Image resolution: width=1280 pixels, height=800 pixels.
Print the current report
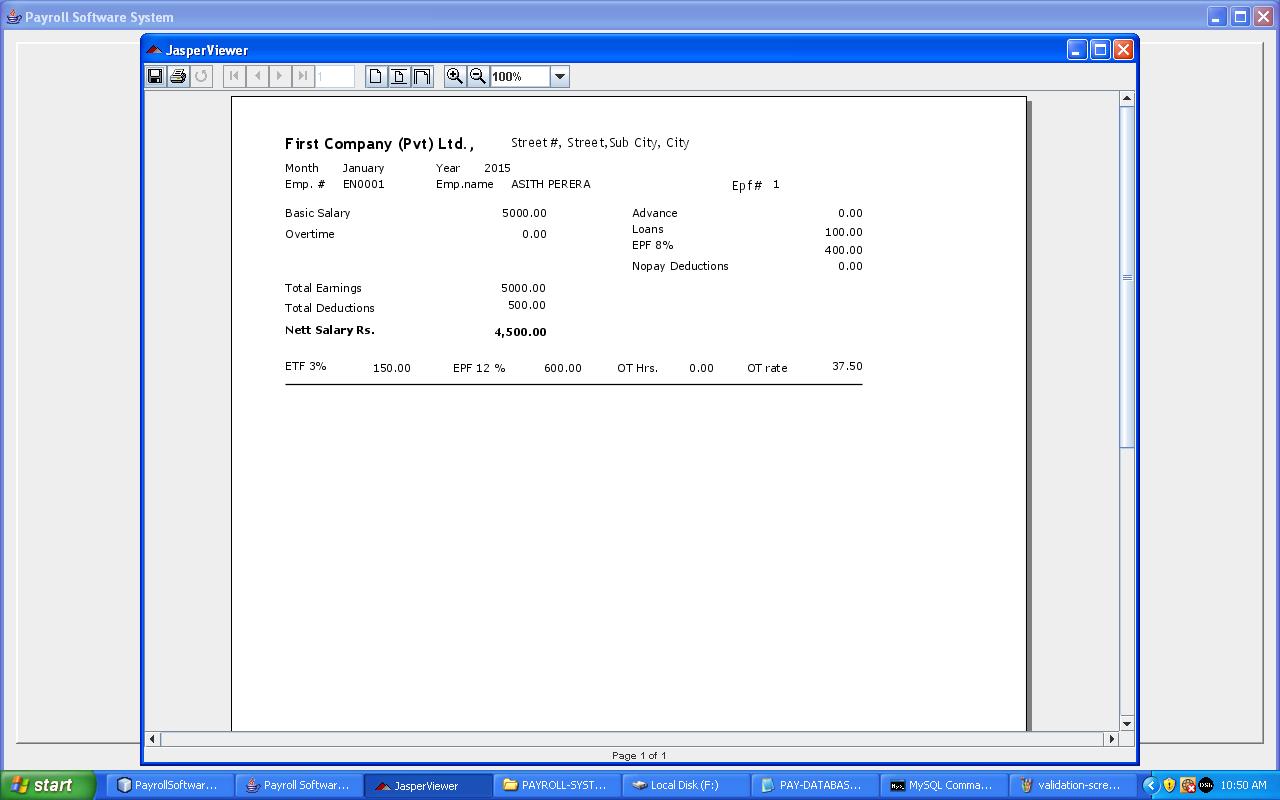point(179,76)
